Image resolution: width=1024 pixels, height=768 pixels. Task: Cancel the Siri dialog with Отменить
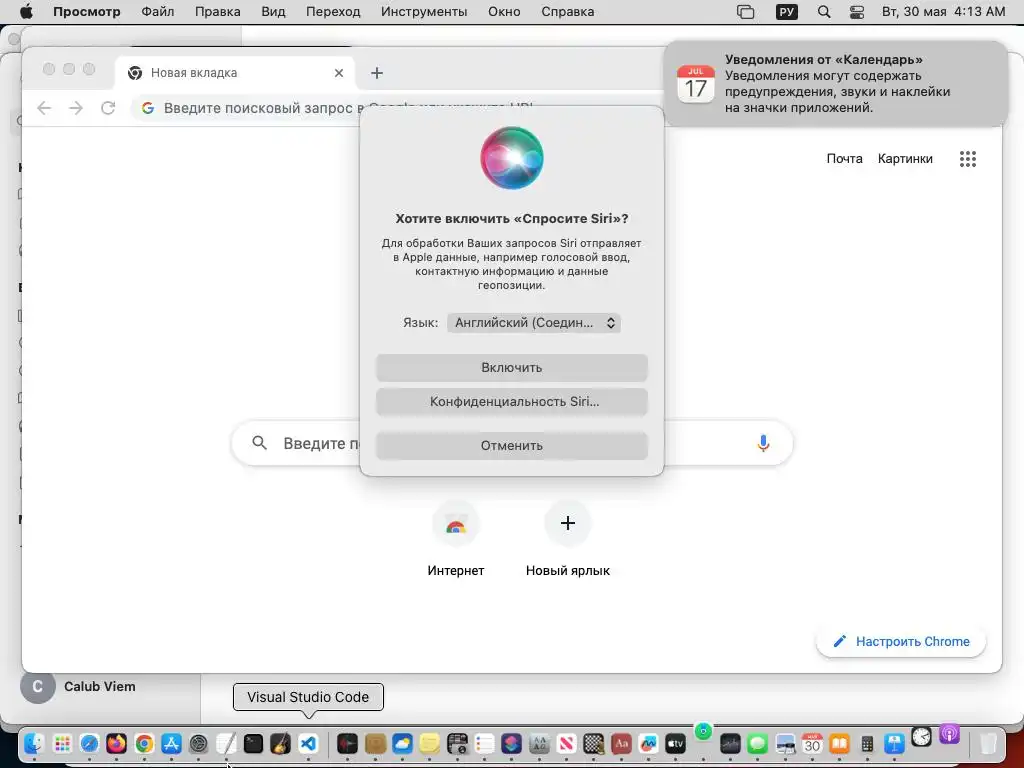pyautogui.click(x=511, y=445)
